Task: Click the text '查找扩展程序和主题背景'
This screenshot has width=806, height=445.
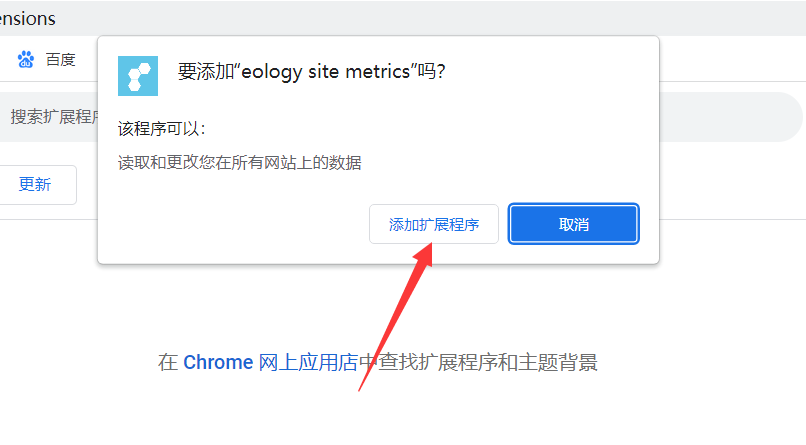Action: [x=478, y=362]
